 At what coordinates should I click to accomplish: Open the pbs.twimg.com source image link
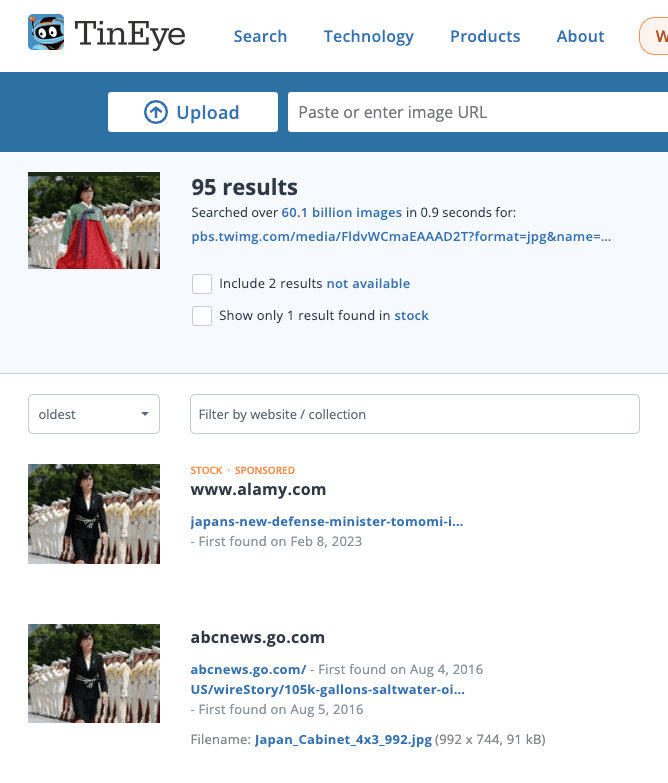pyautogui.click(x=401, y=236)
